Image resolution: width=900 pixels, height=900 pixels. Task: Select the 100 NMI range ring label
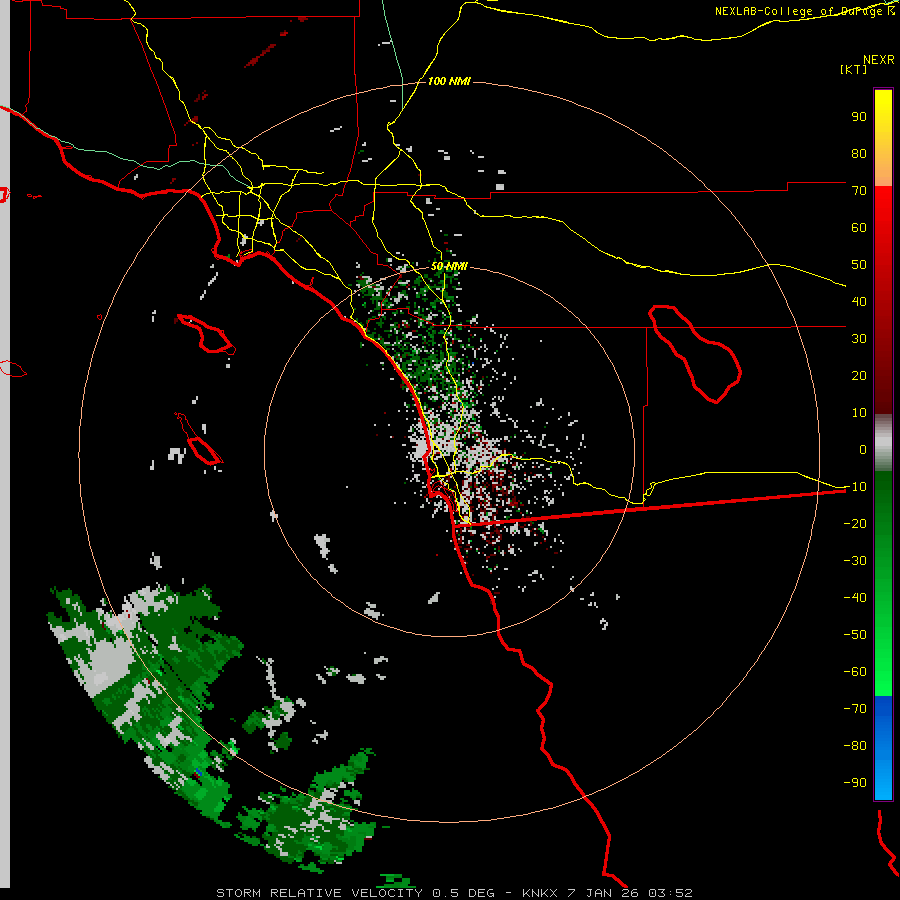449,81
